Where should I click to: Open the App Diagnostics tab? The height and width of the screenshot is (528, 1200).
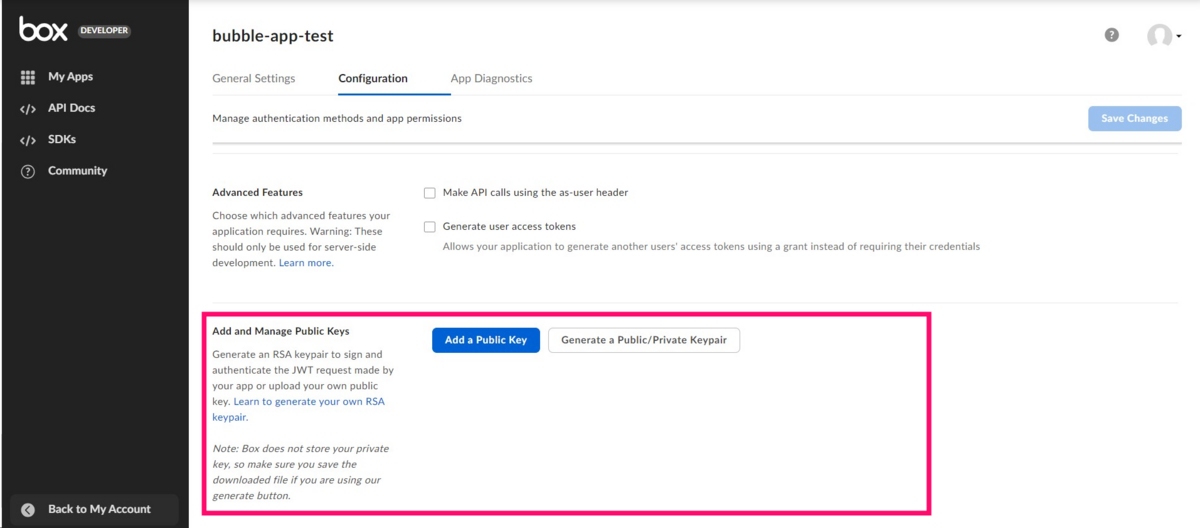pyautogui.click(x=491, y=78)
